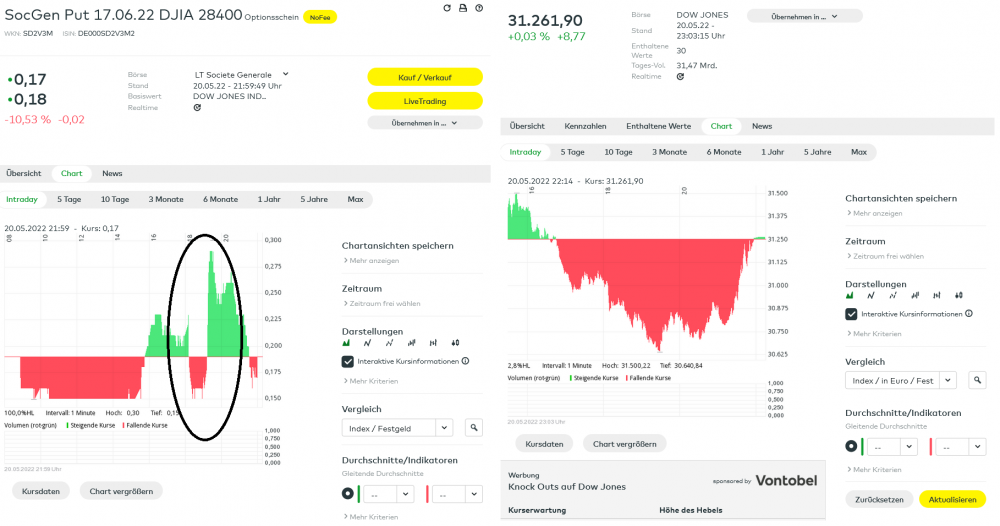Select 5 Tage range in SocGen Put chart
The height and width of the screenshot is (526, 1000).
pyautogui.click(x=69, y=200)
